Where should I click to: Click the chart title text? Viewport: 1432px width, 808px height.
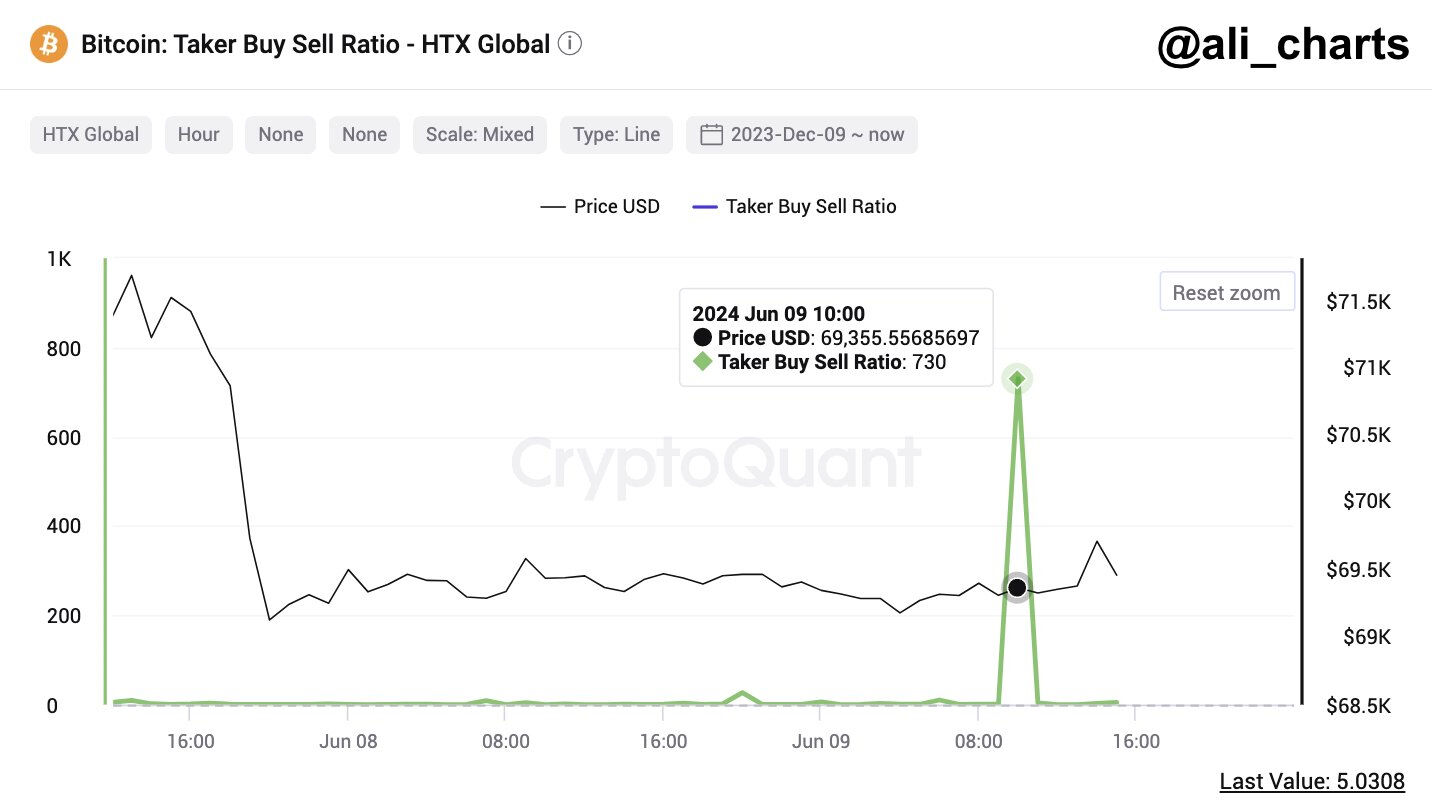click(315, 45)
